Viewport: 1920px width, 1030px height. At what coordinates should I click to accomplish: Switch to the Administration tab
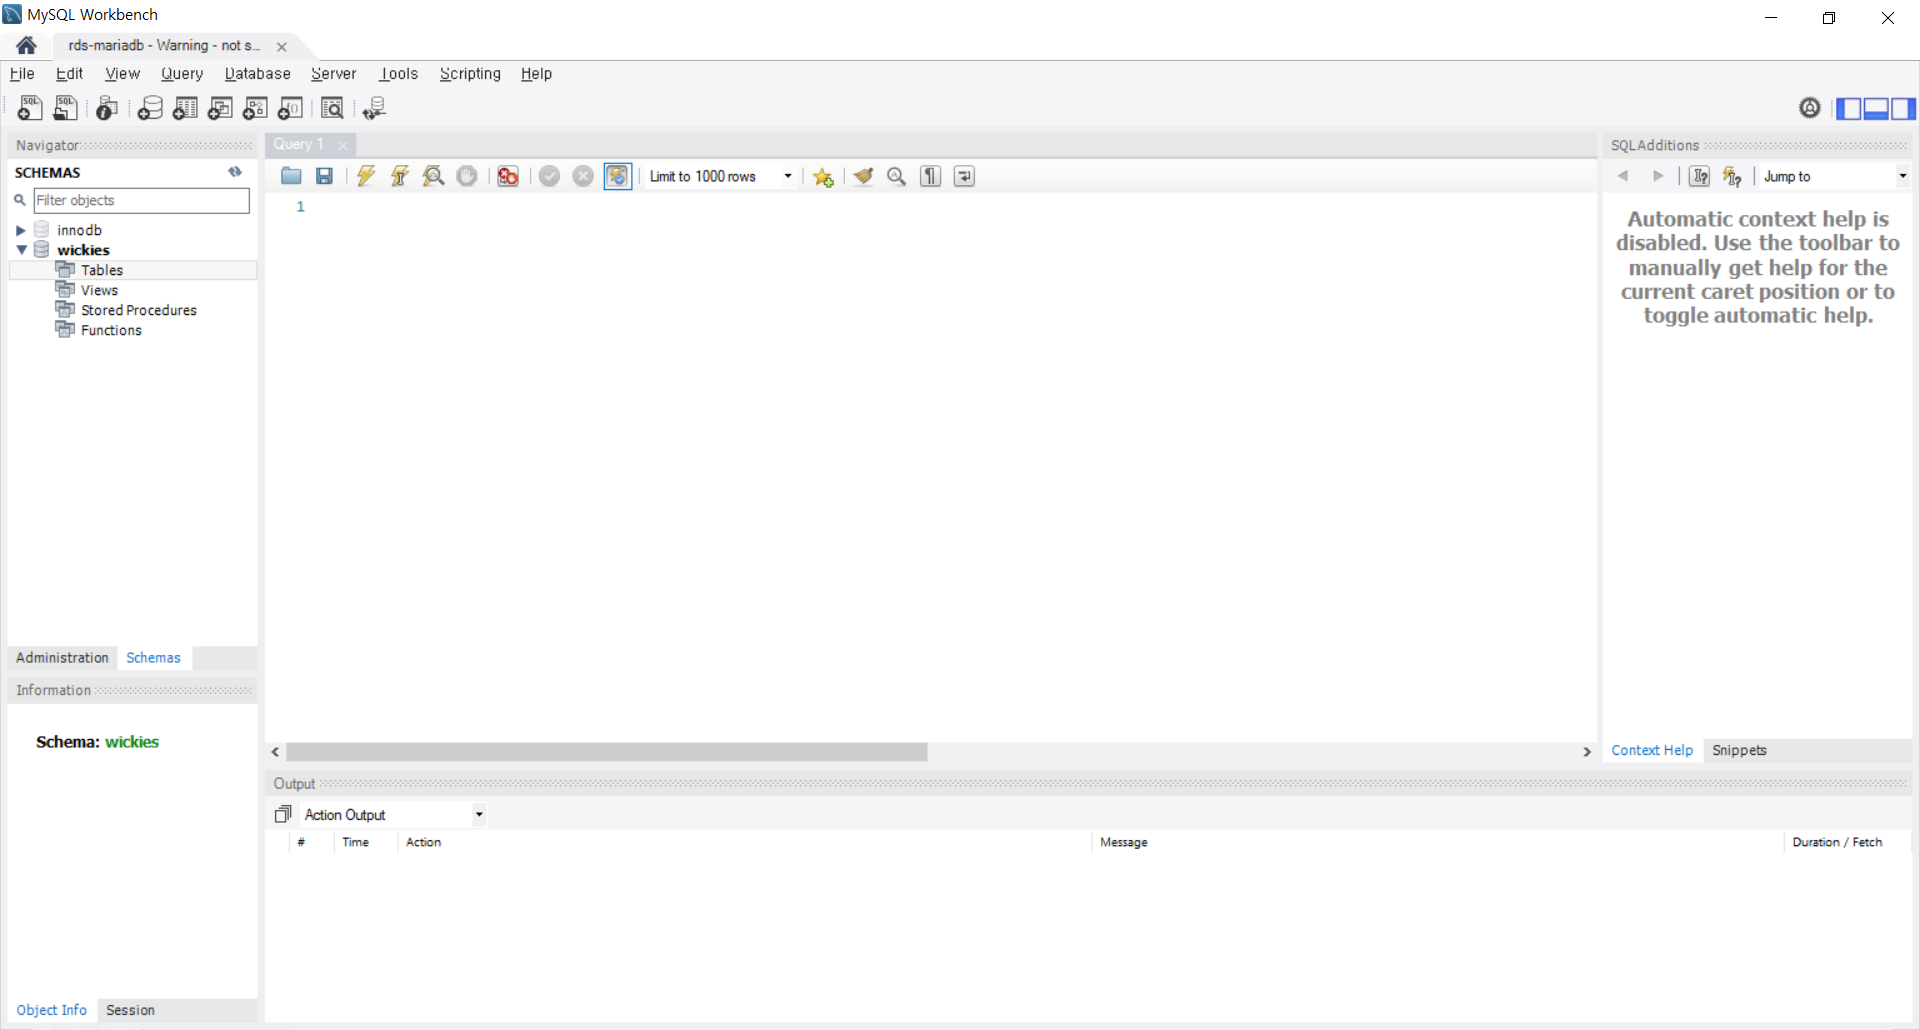(62, 658)
